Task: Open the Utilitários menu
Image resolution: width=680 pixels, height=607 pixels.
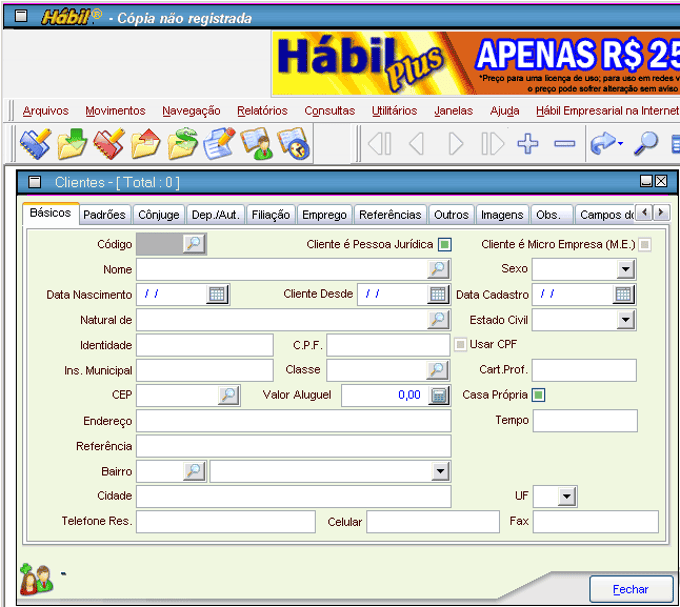Action: pos(394,111)
